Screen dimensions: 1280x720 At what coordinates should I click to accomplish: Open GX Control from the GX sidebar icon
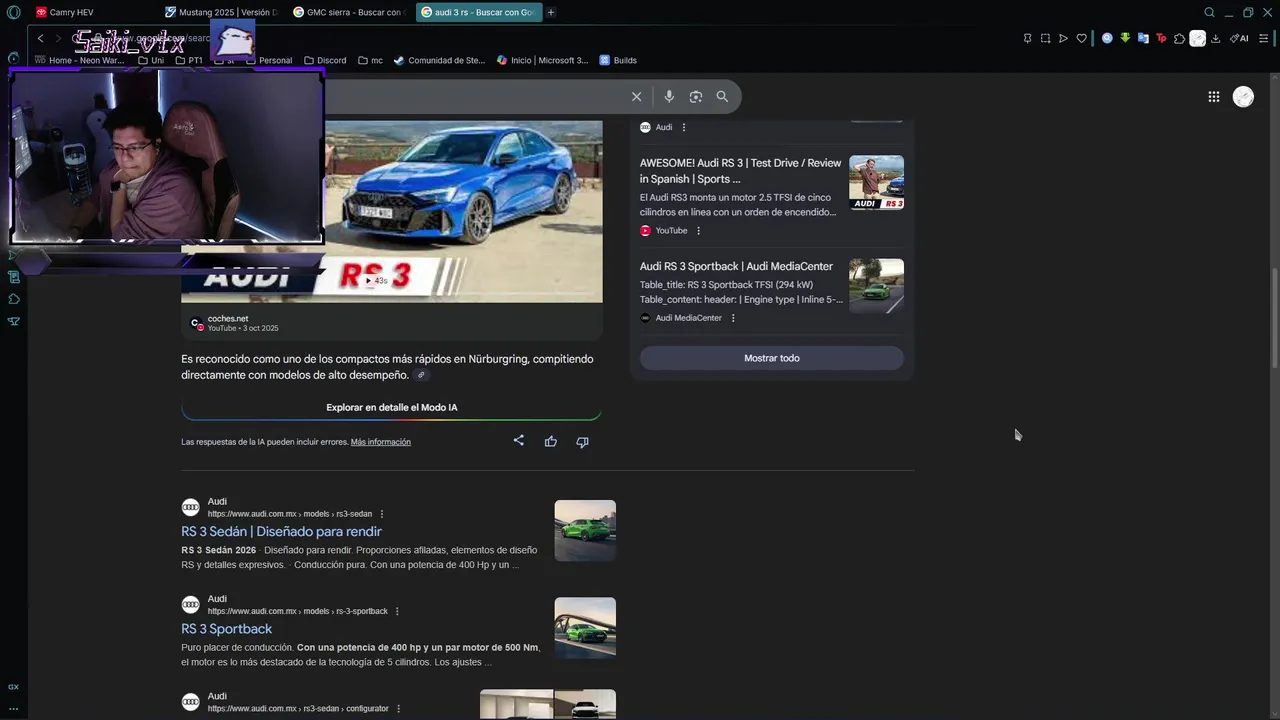pos(13,686)
